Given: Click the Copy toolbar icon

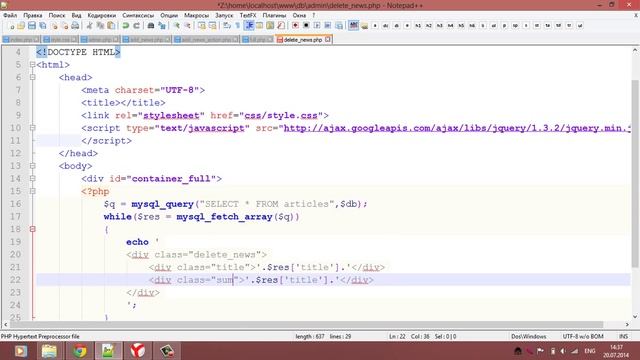Looking at the screenshot, I should (x=100, y=26).
